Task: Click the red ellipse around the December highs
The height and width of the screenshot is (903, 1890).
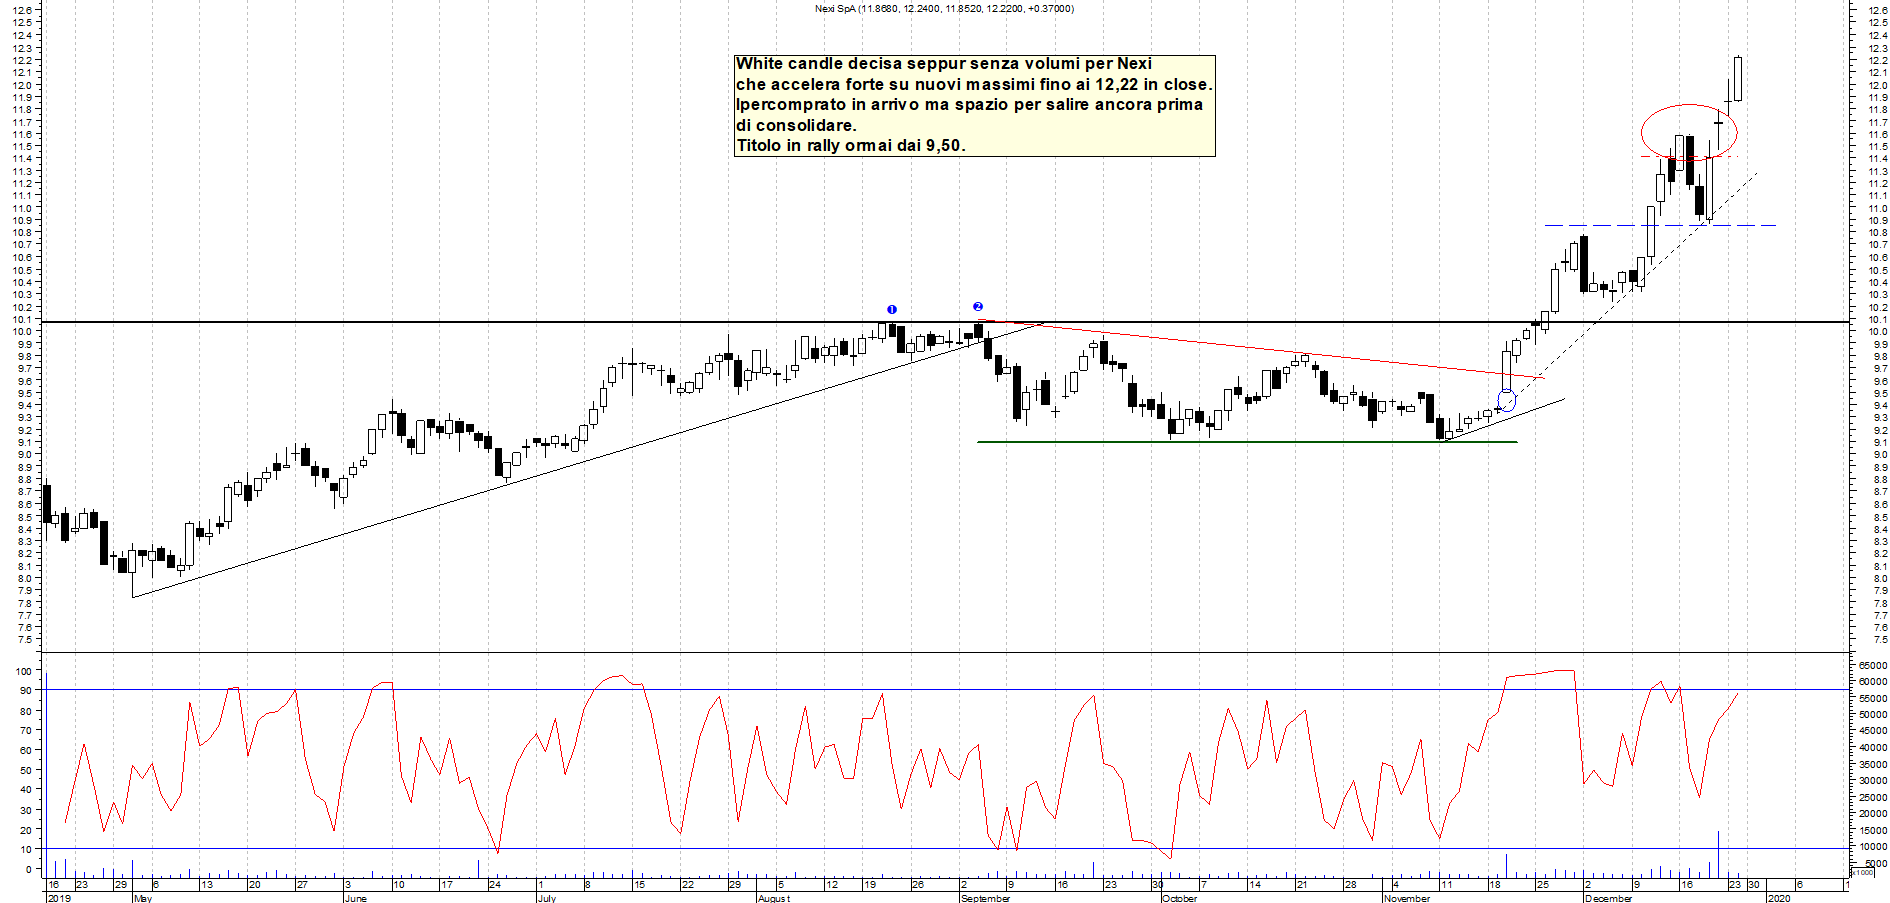Action: click(x=1689, y=132)
